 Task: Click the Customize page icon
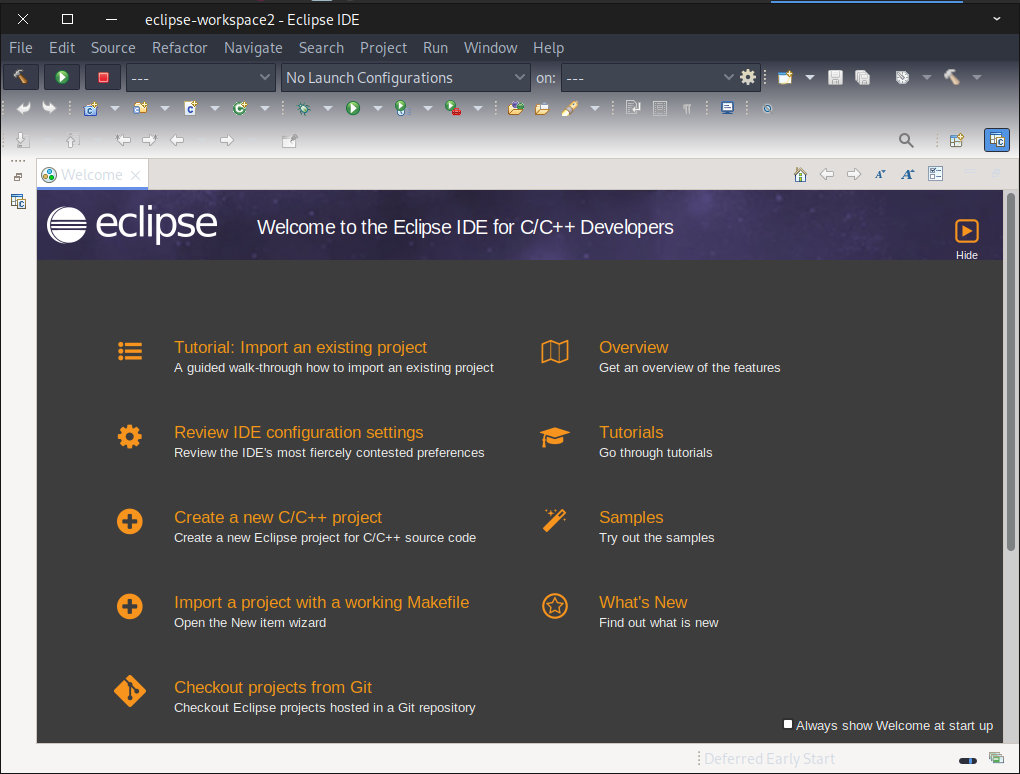point(935,174)
